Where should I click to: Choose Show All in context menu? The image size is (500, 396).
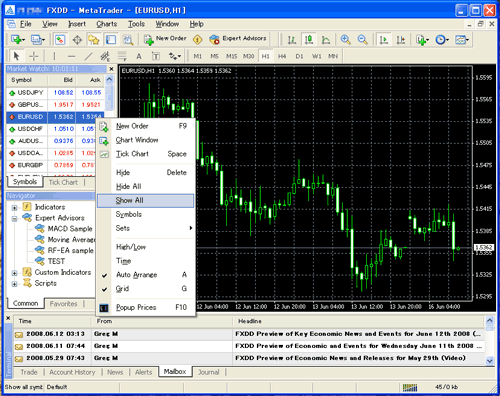[145, 201]
